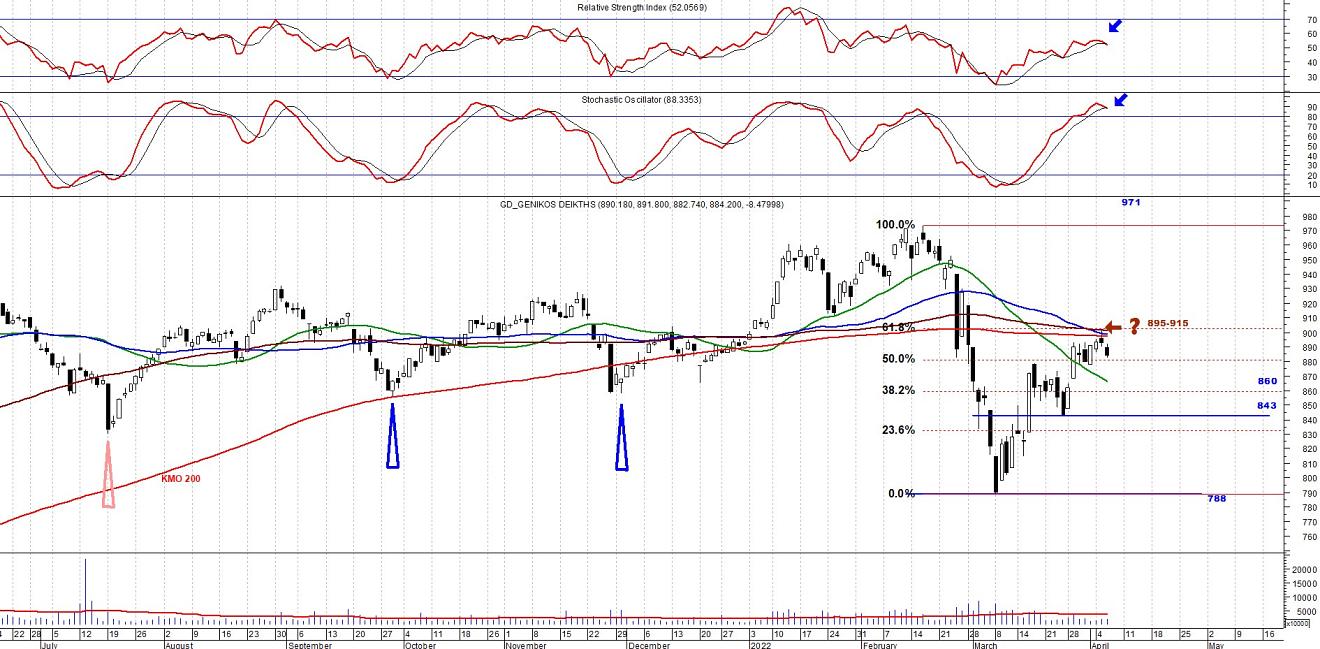Select the 788 low price label
The image size is (1320, 649).
[1216, 498]
